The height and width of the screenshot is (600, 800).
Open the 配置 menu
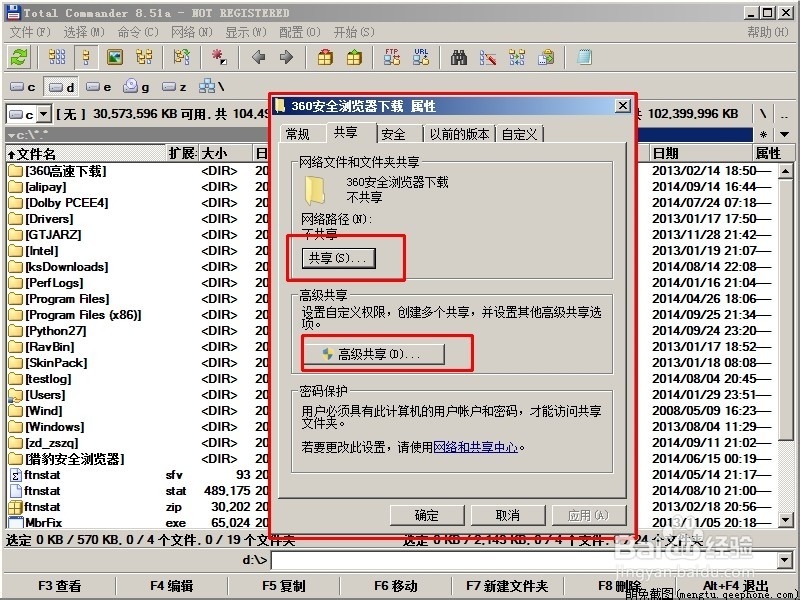click(x=299, y=32)
